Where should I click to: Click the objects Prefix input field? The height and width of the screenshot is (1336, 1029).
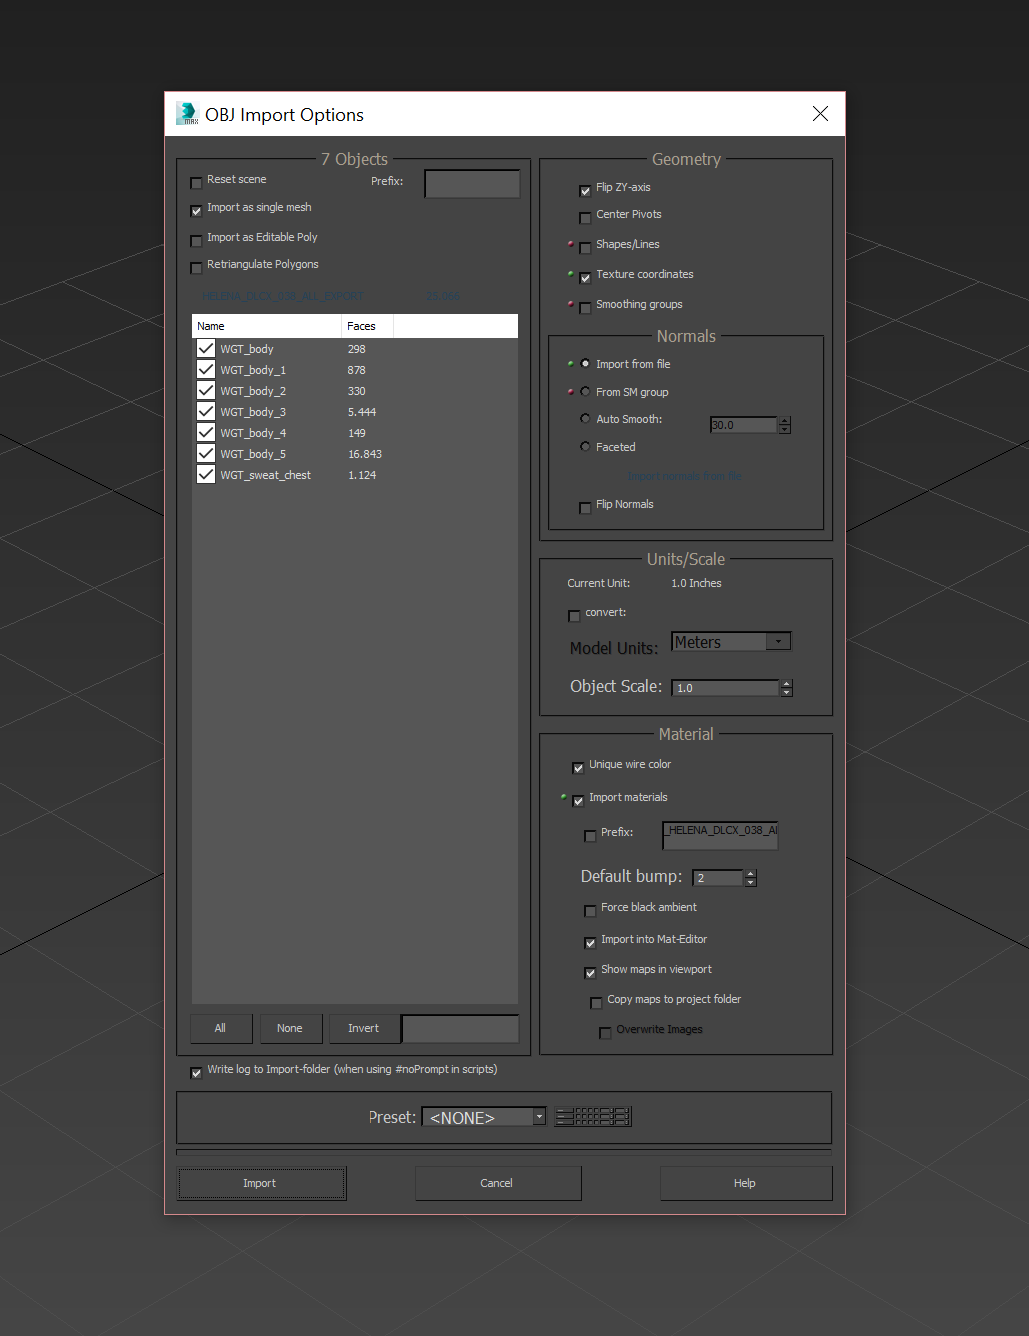472,184
